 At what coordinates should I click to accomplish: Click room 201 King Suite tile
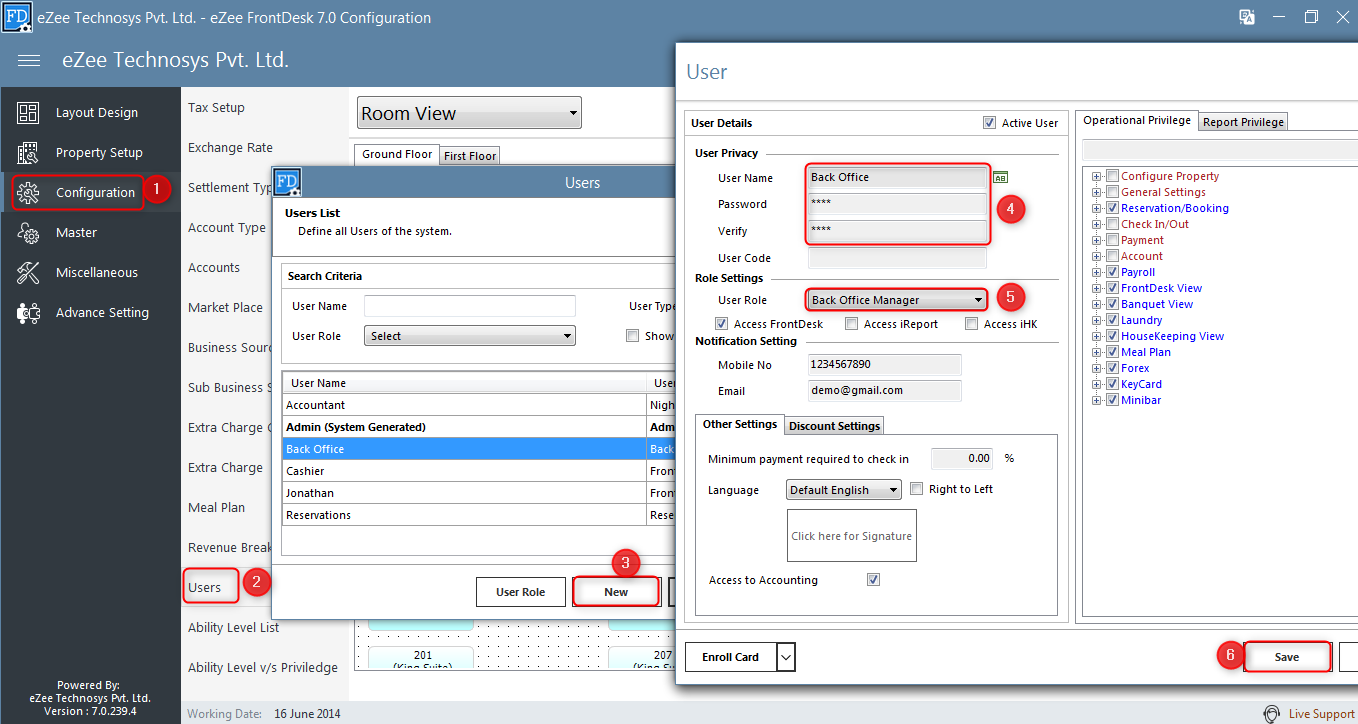click(x=420, y=660)
